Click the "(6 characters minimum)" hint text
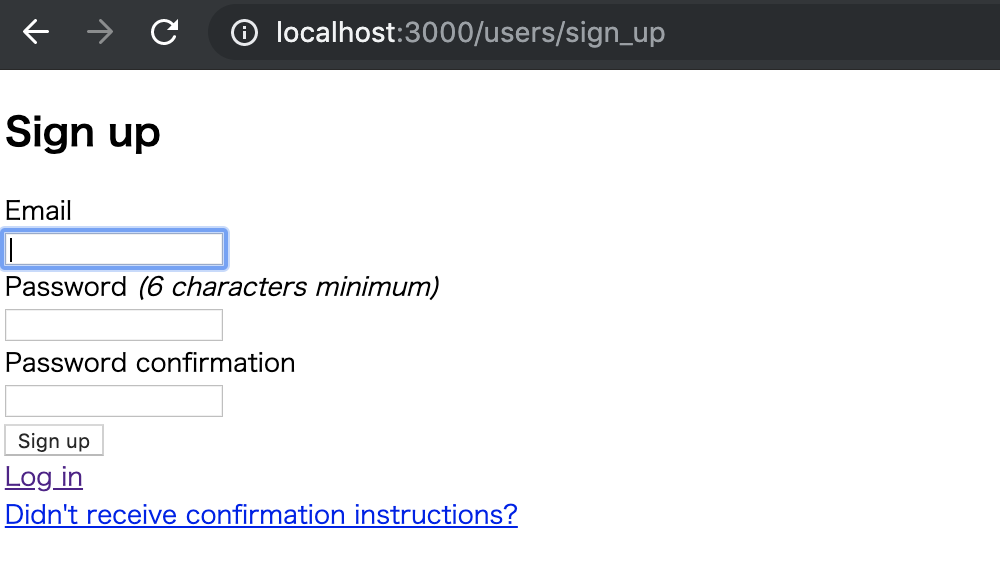The width and height of the screenshot is (1000, 574). tap(288, 287)
